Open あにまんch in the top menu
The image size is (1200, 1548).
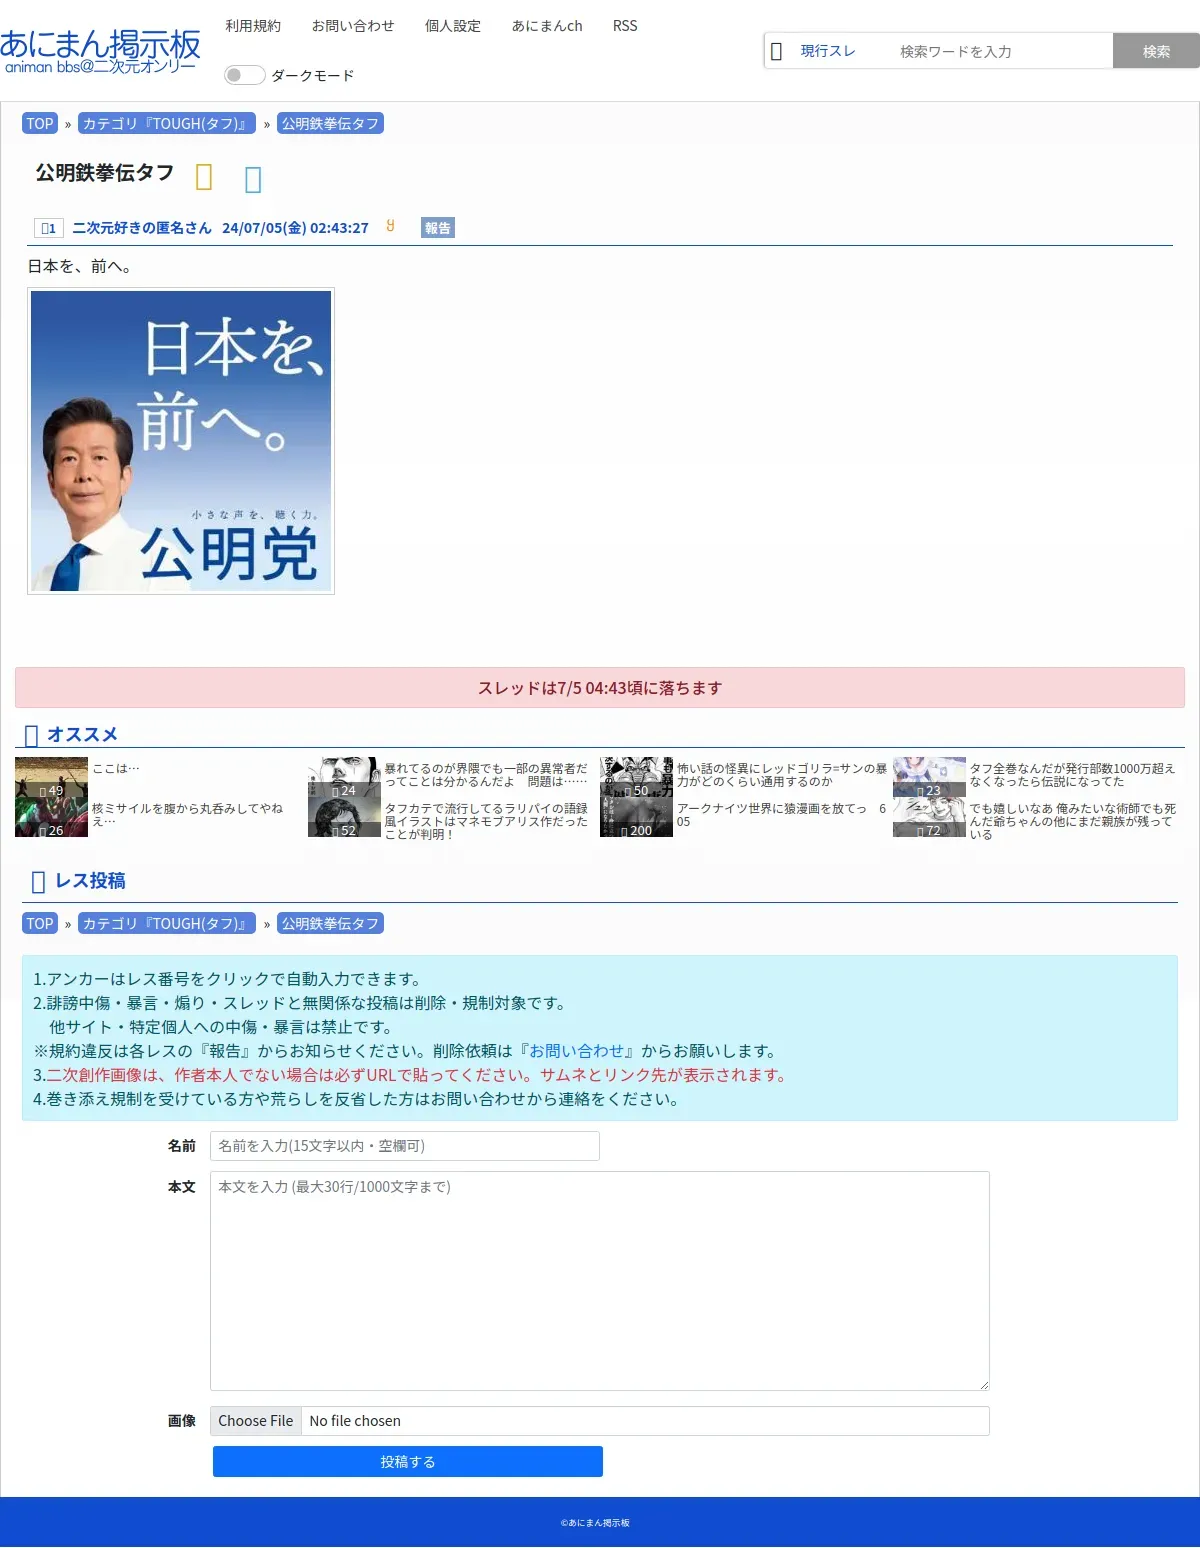click(x=547, y=26)
